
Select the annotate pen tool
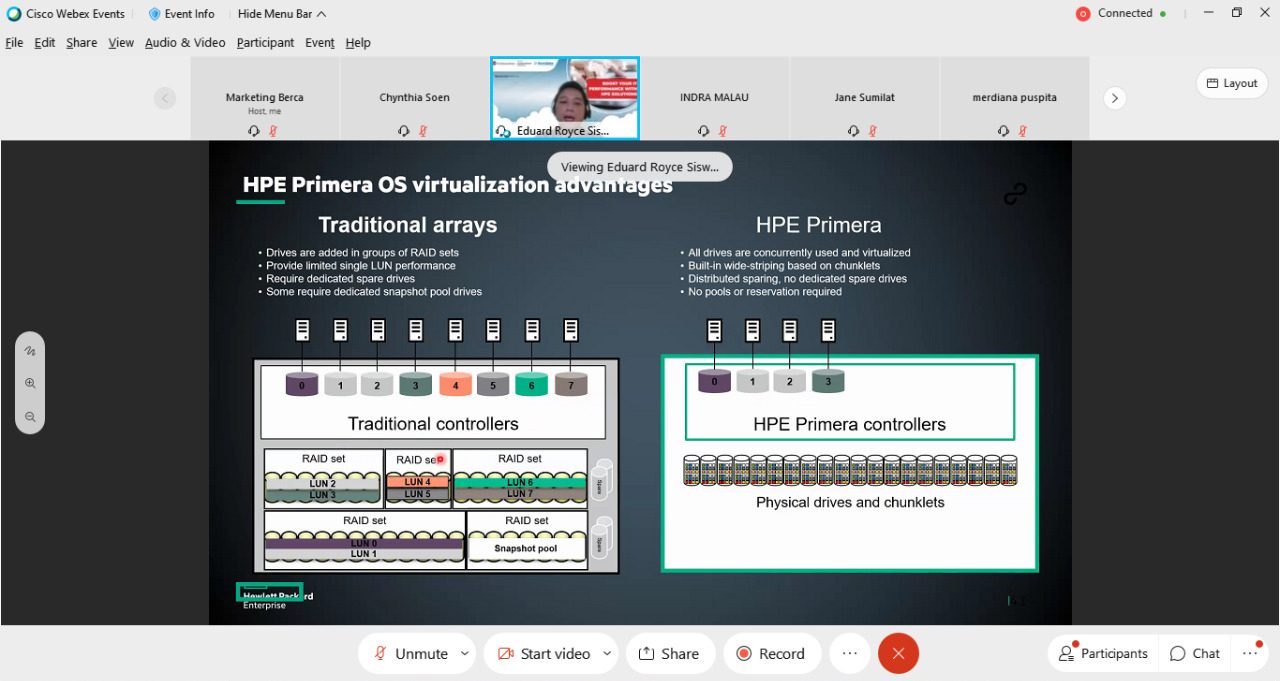click(x=30, y=351)
